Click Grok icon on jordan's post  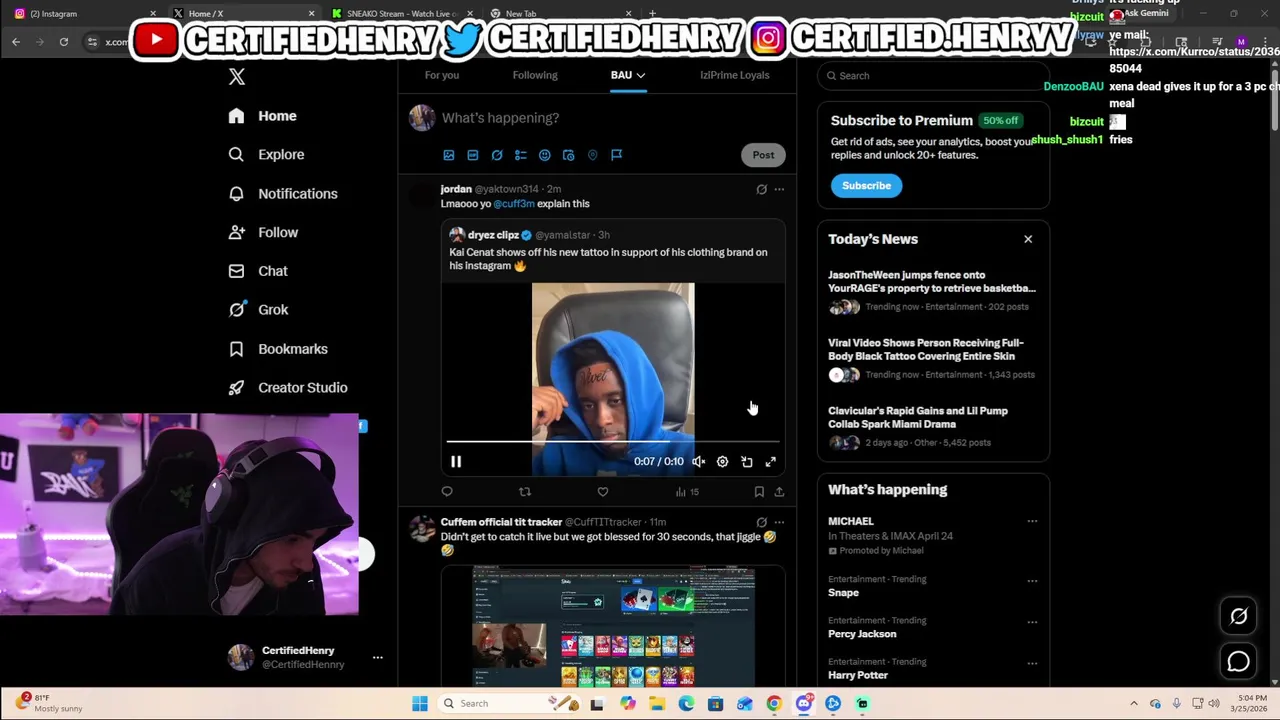[761, 189]
